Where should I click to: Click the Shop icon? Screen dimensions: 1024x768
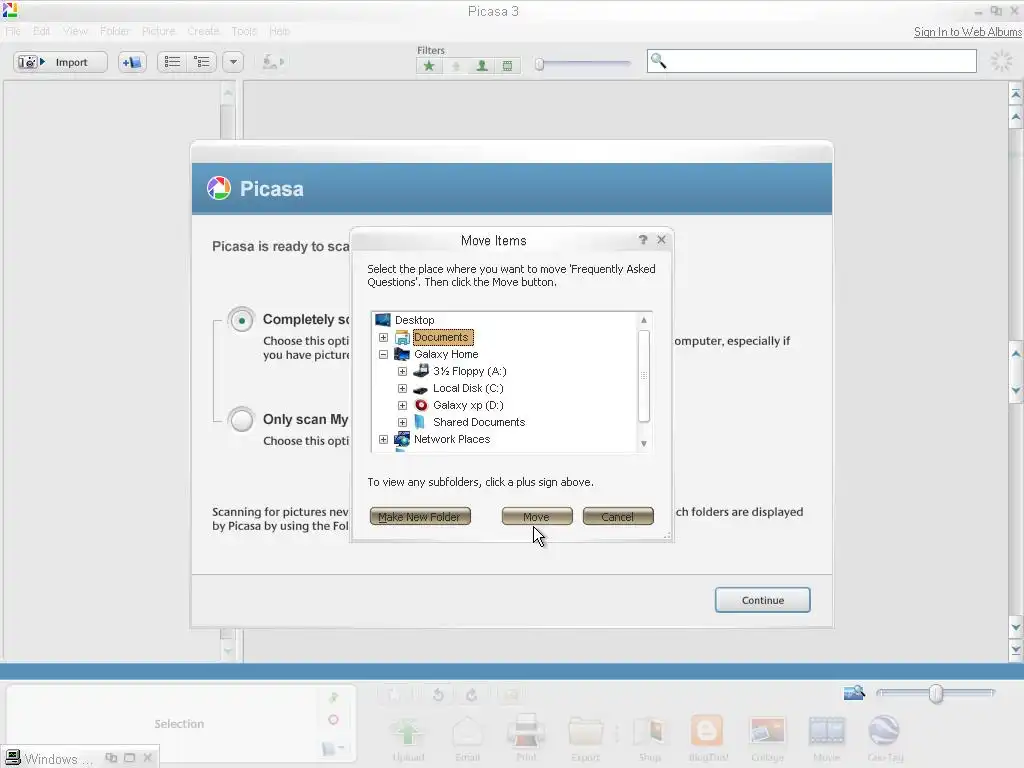(650, 731)
